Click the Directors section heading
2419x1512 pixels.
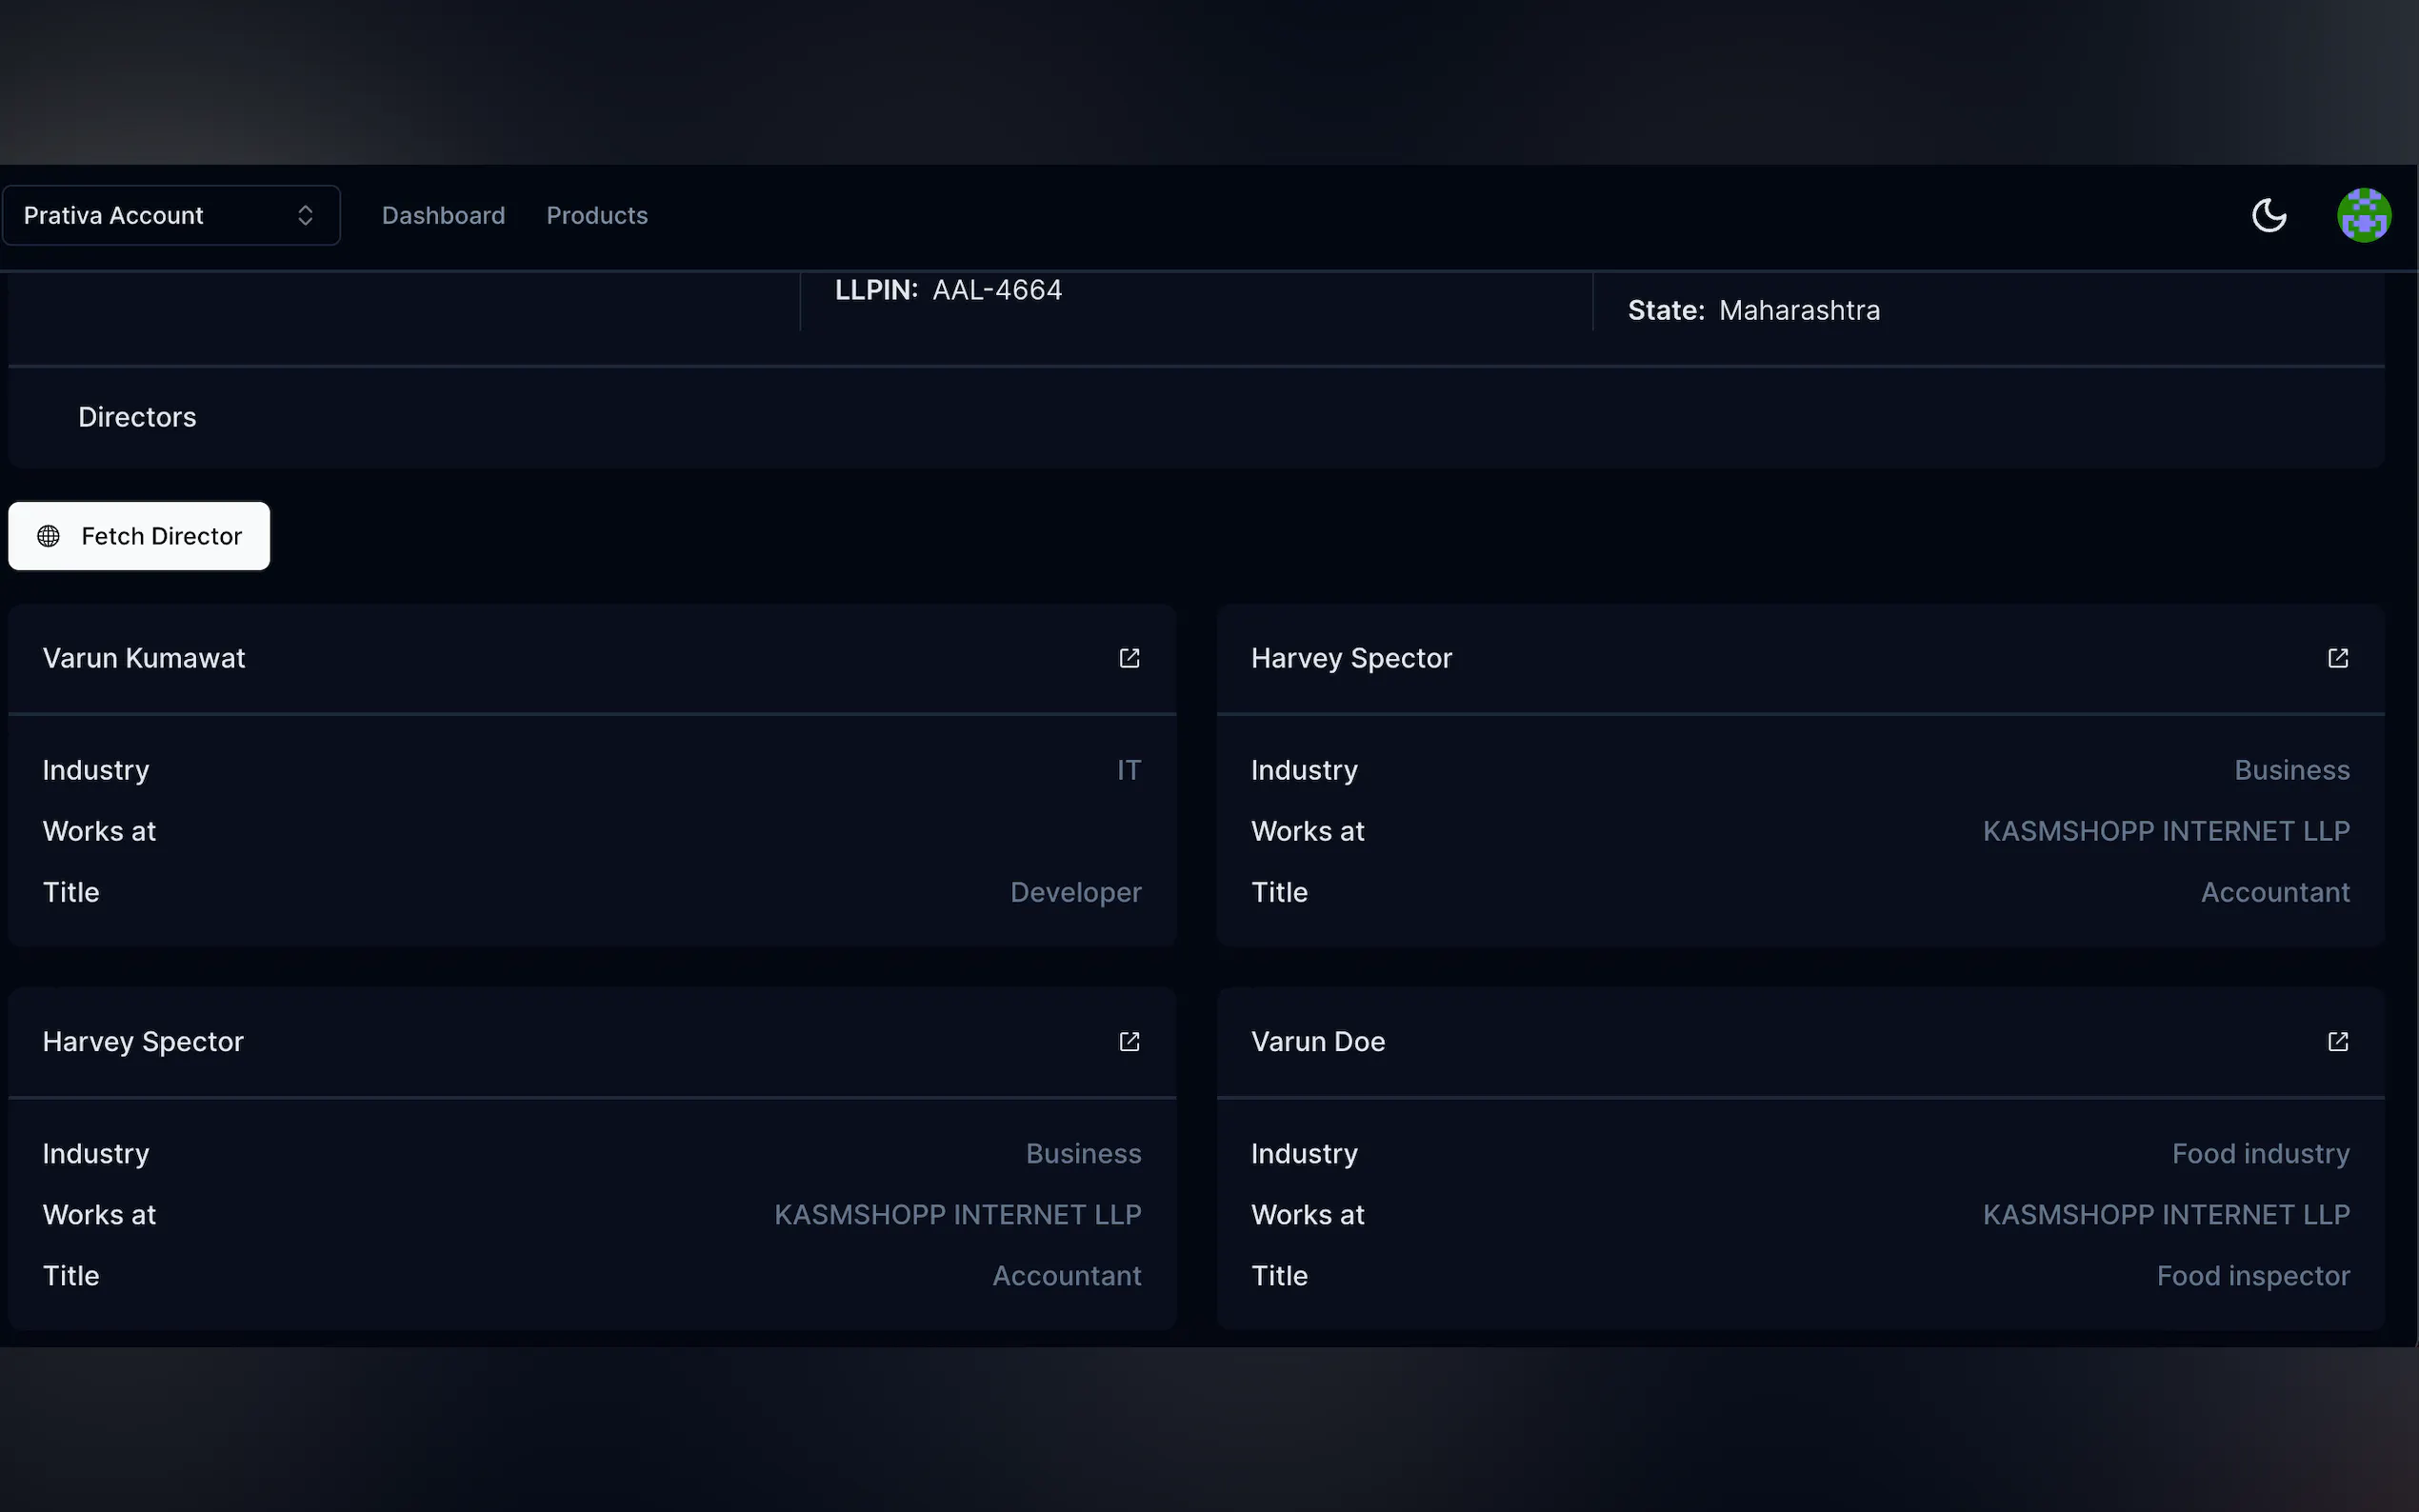[x=137, y=417]
